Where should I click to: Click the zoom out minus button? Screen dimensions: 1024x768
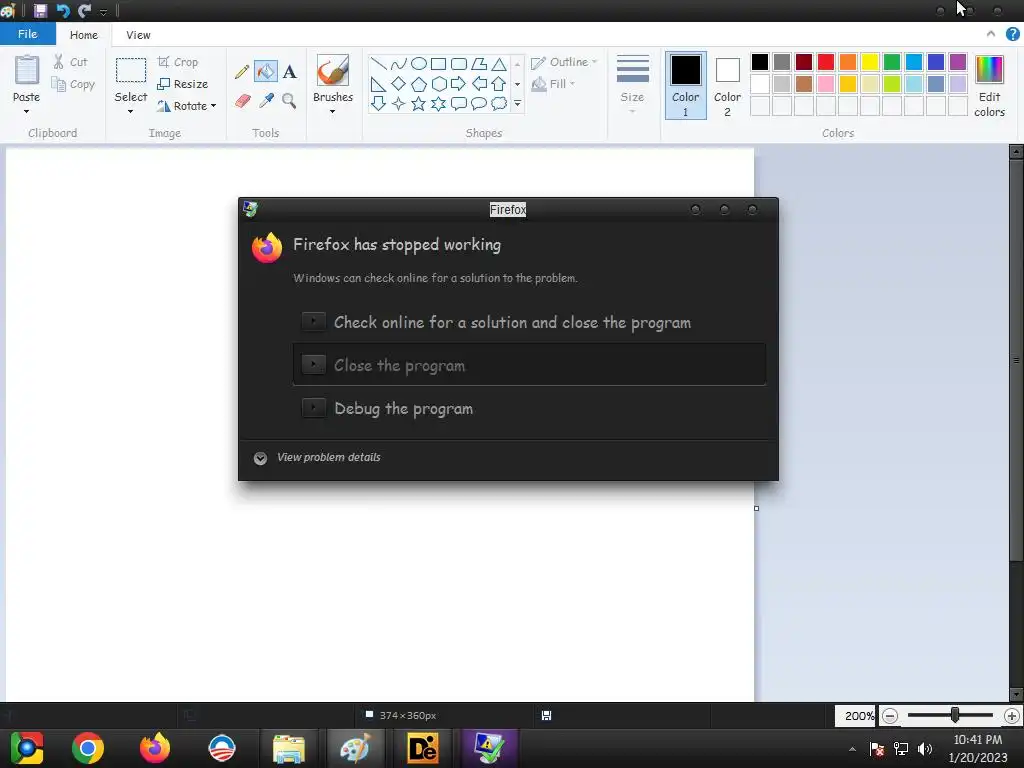[x=889, y=716]
